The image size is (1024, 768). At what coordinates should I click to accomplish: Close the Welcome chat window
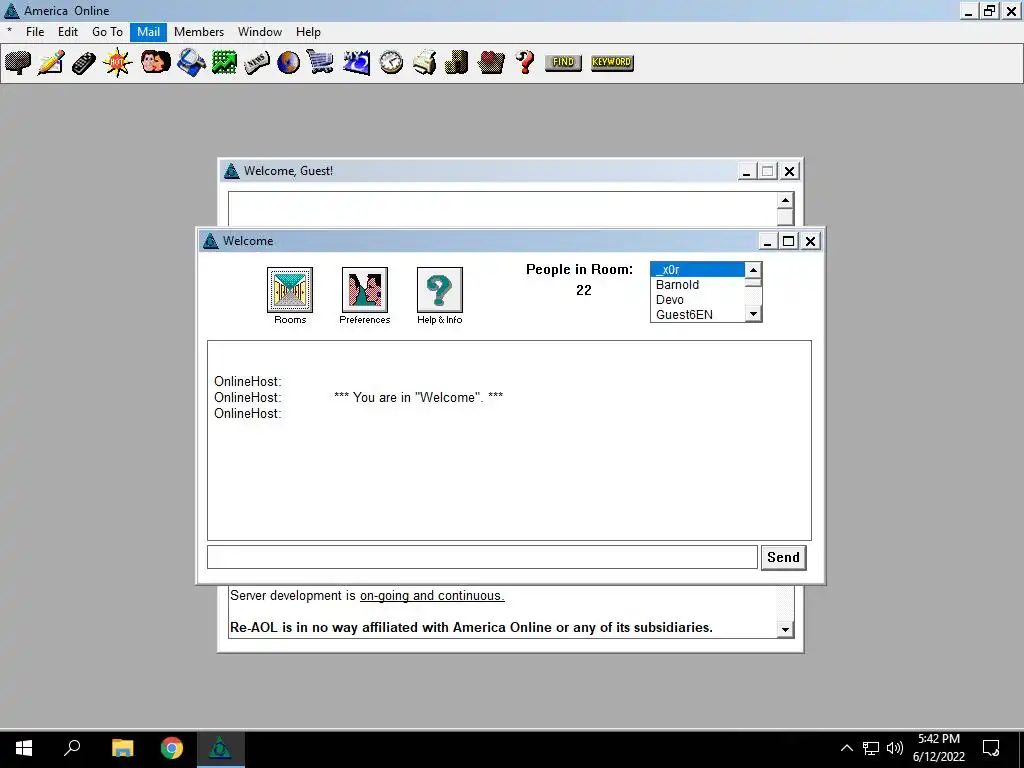point(810,242)
